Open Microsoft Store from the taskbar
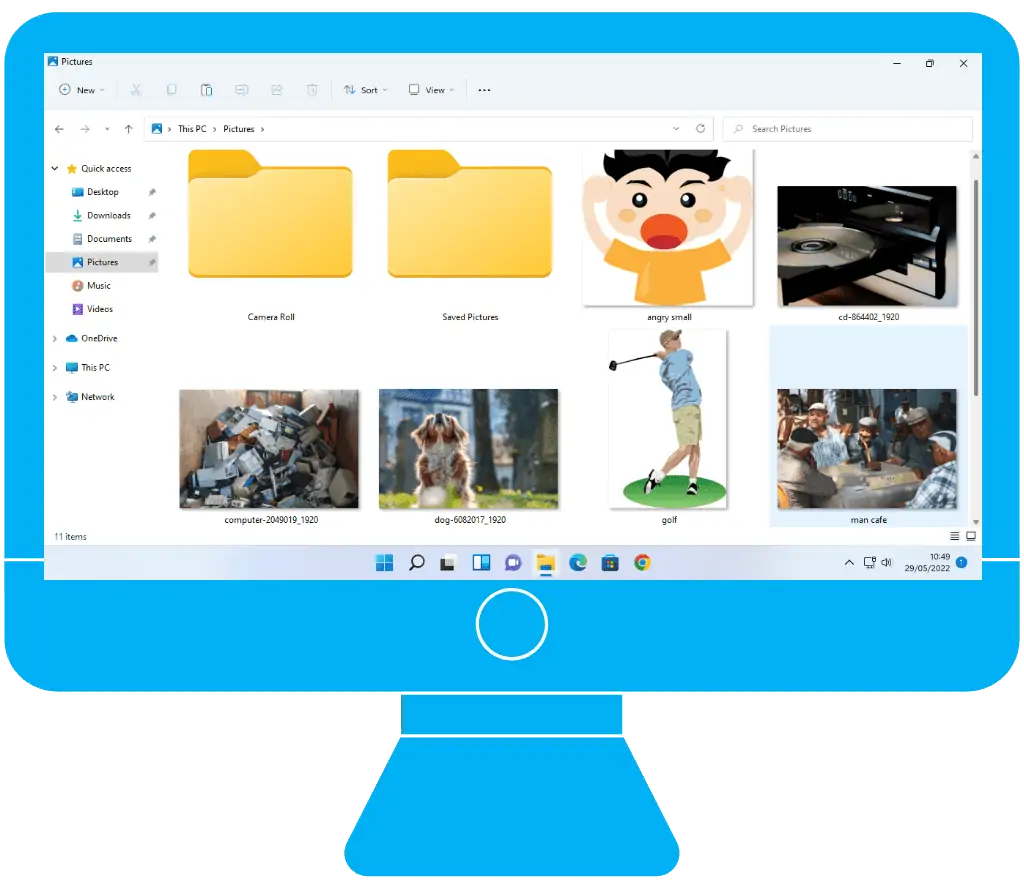The width and height of the screenshot is (1024, 883). coord(609,562)
